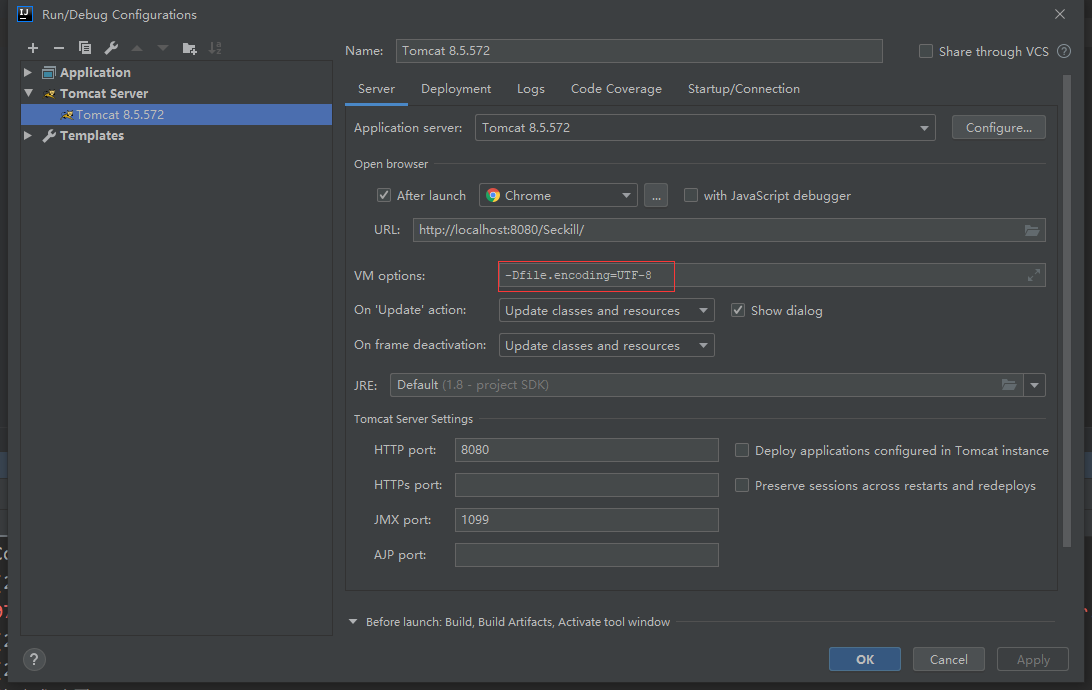Open the Startup/Connection tab
This screenshot has width=1092, height=690.
[x=744, y=89]
